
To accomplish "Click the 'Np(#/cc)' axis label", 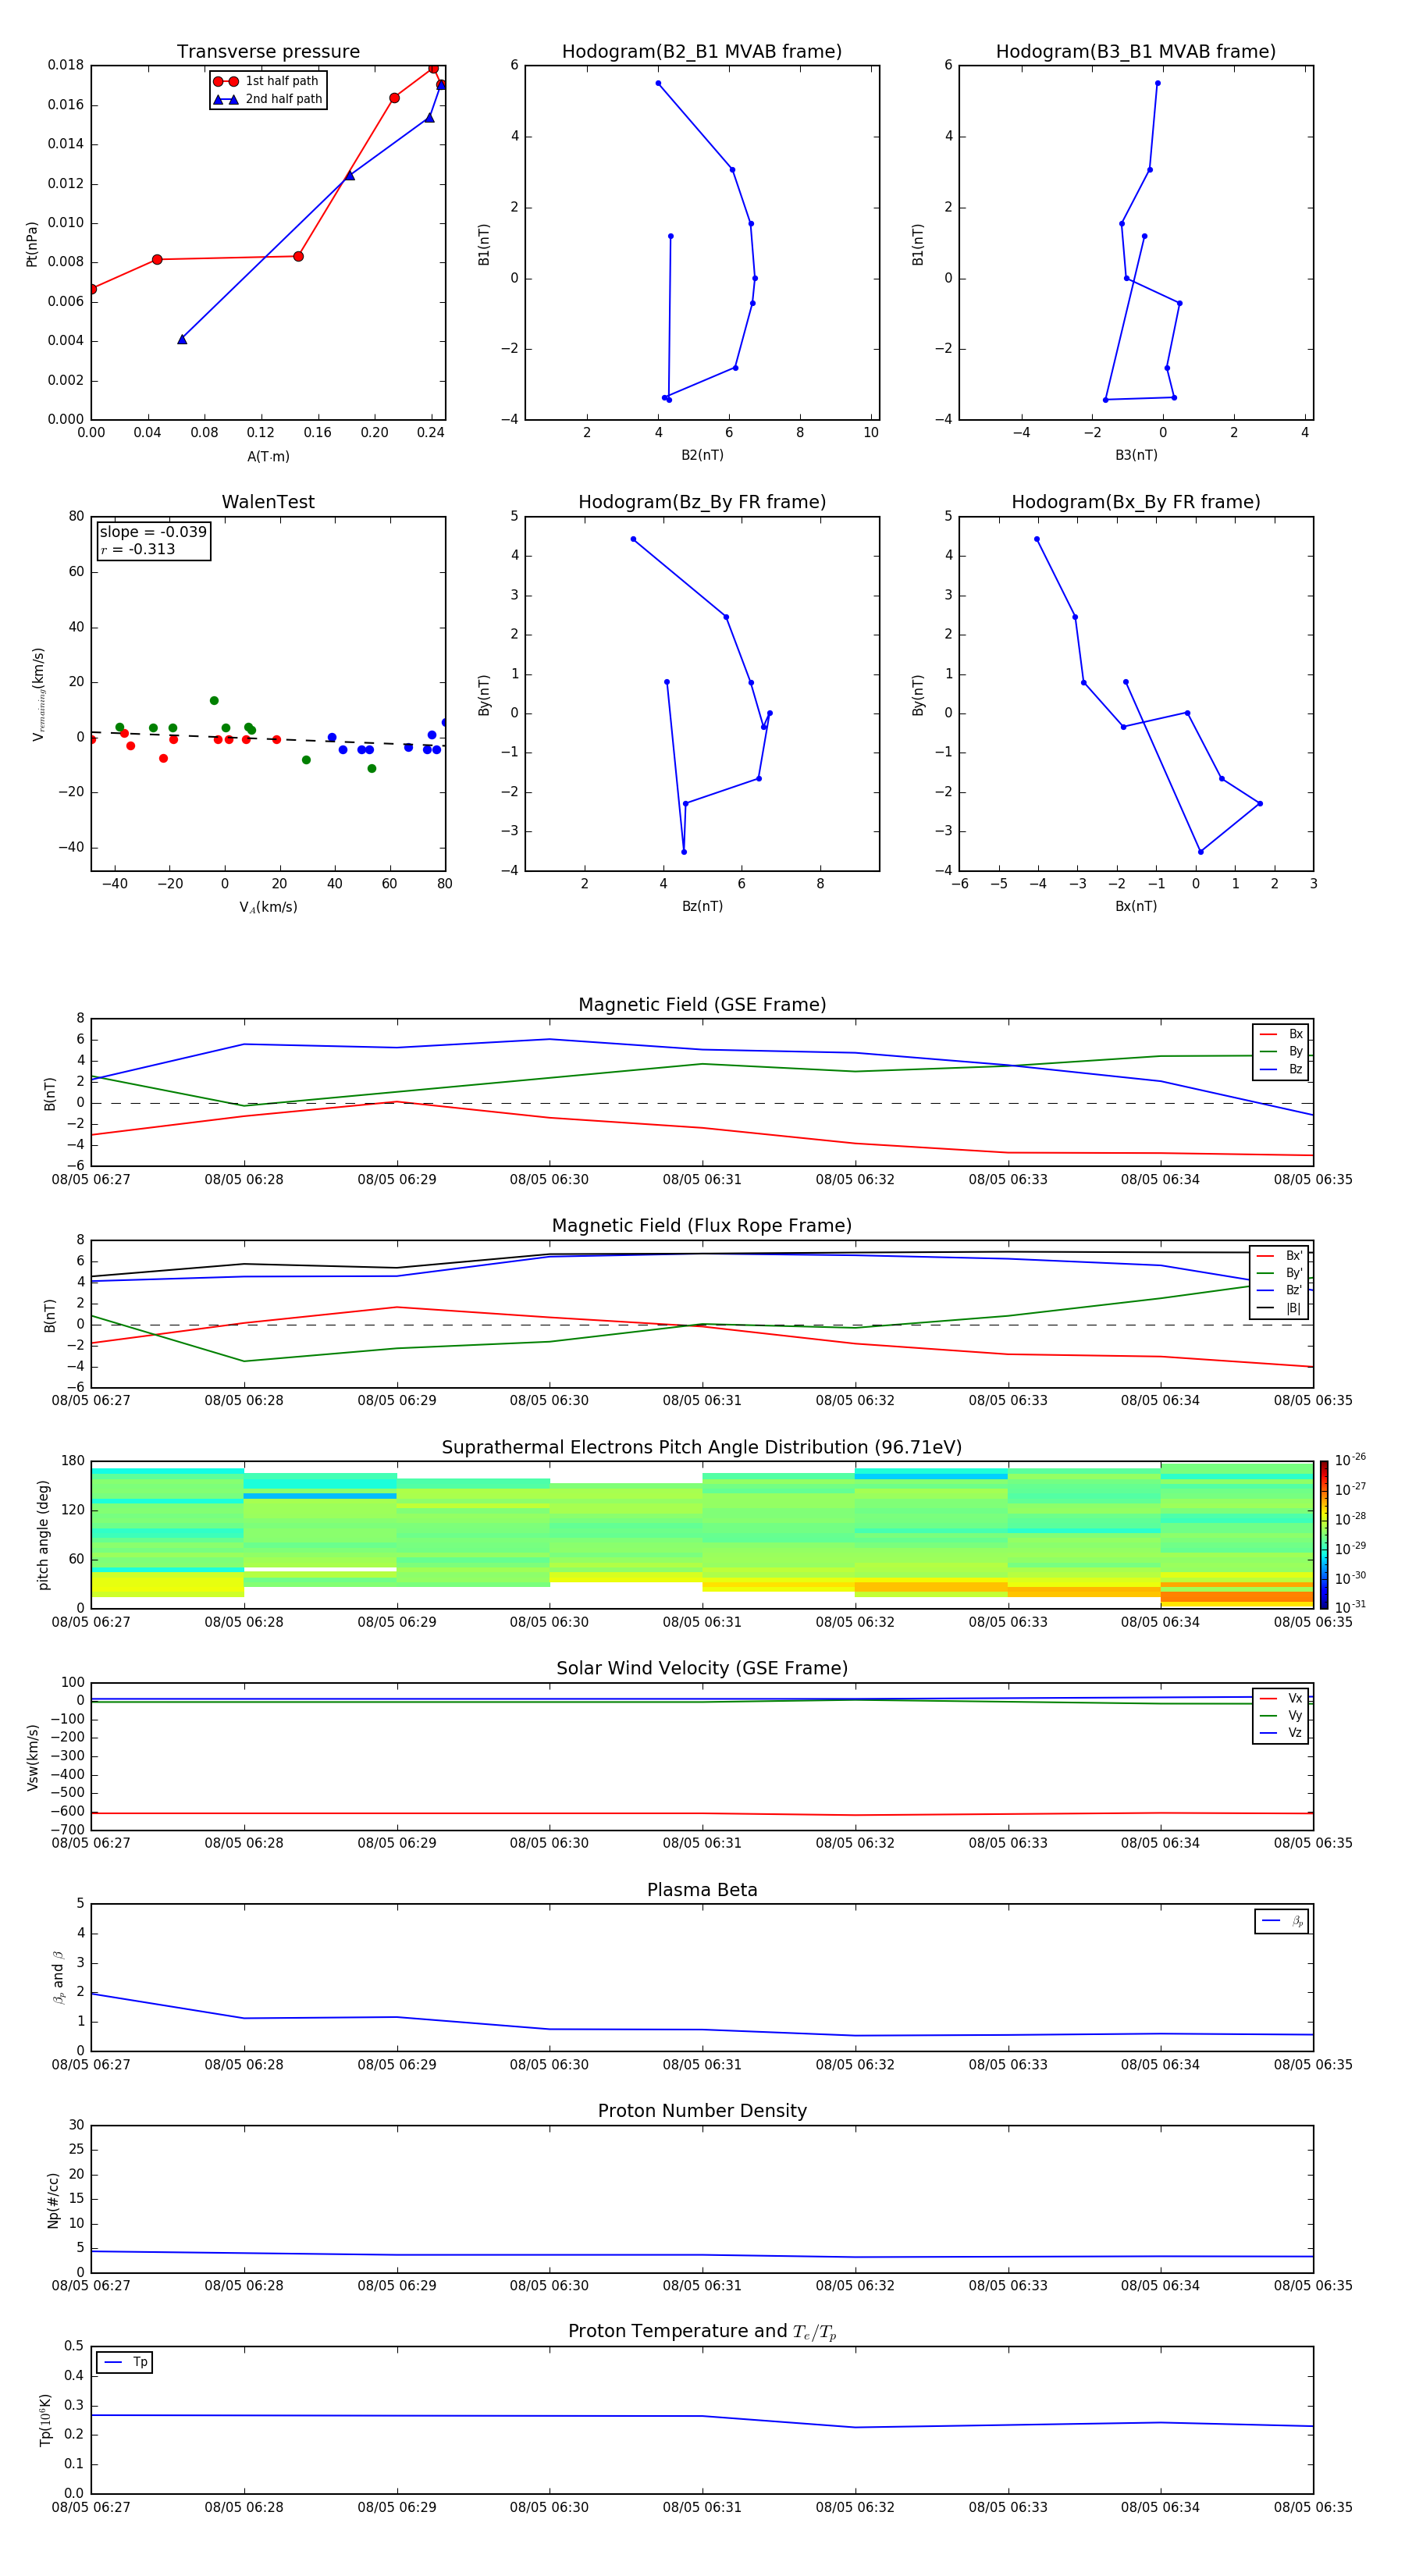I will tap(53, 2200).
